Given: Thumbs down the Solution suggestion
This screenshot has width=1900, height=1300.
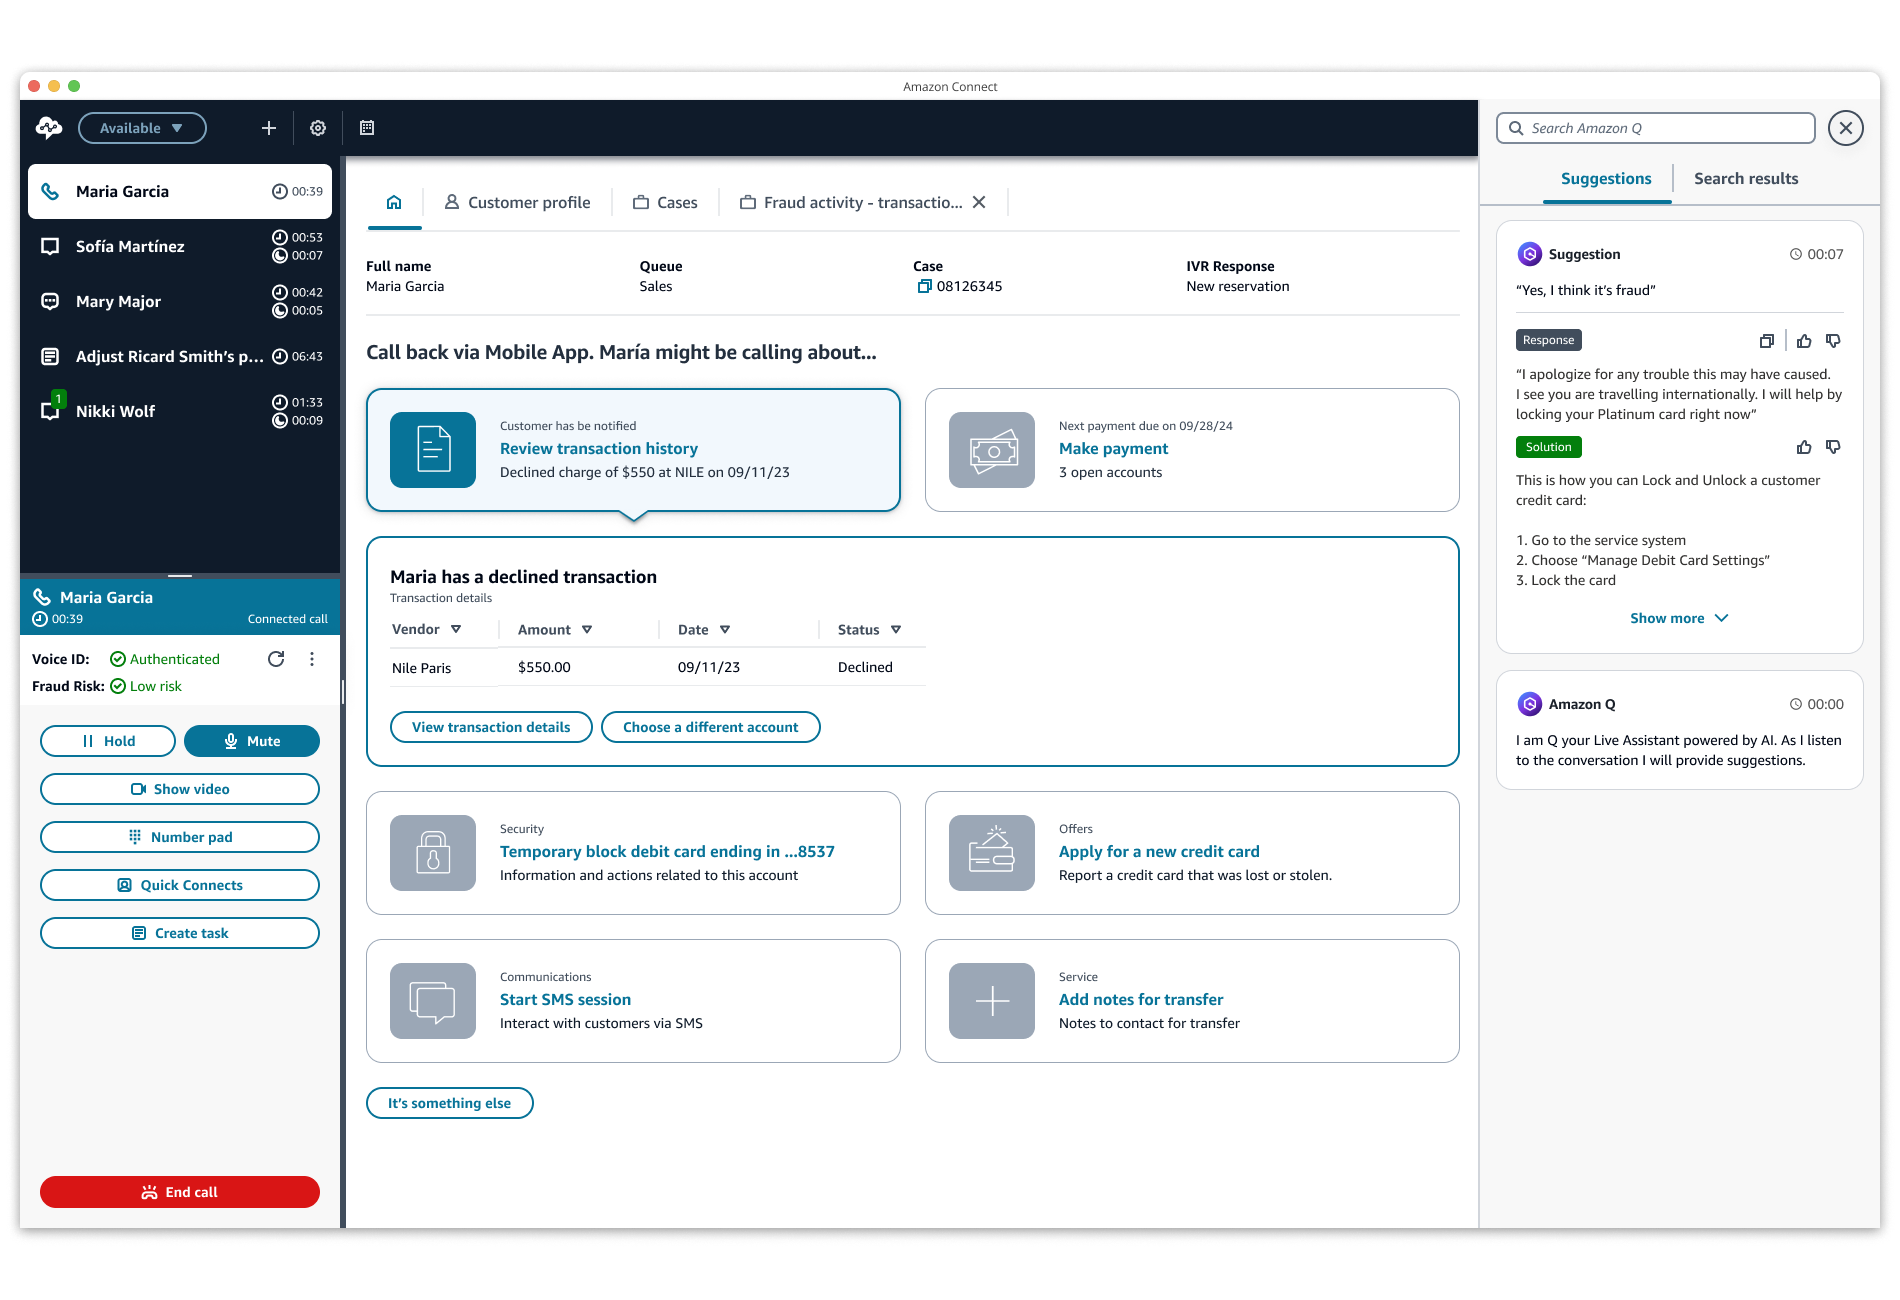Looking at the screenshot, I should point(1833,447).
